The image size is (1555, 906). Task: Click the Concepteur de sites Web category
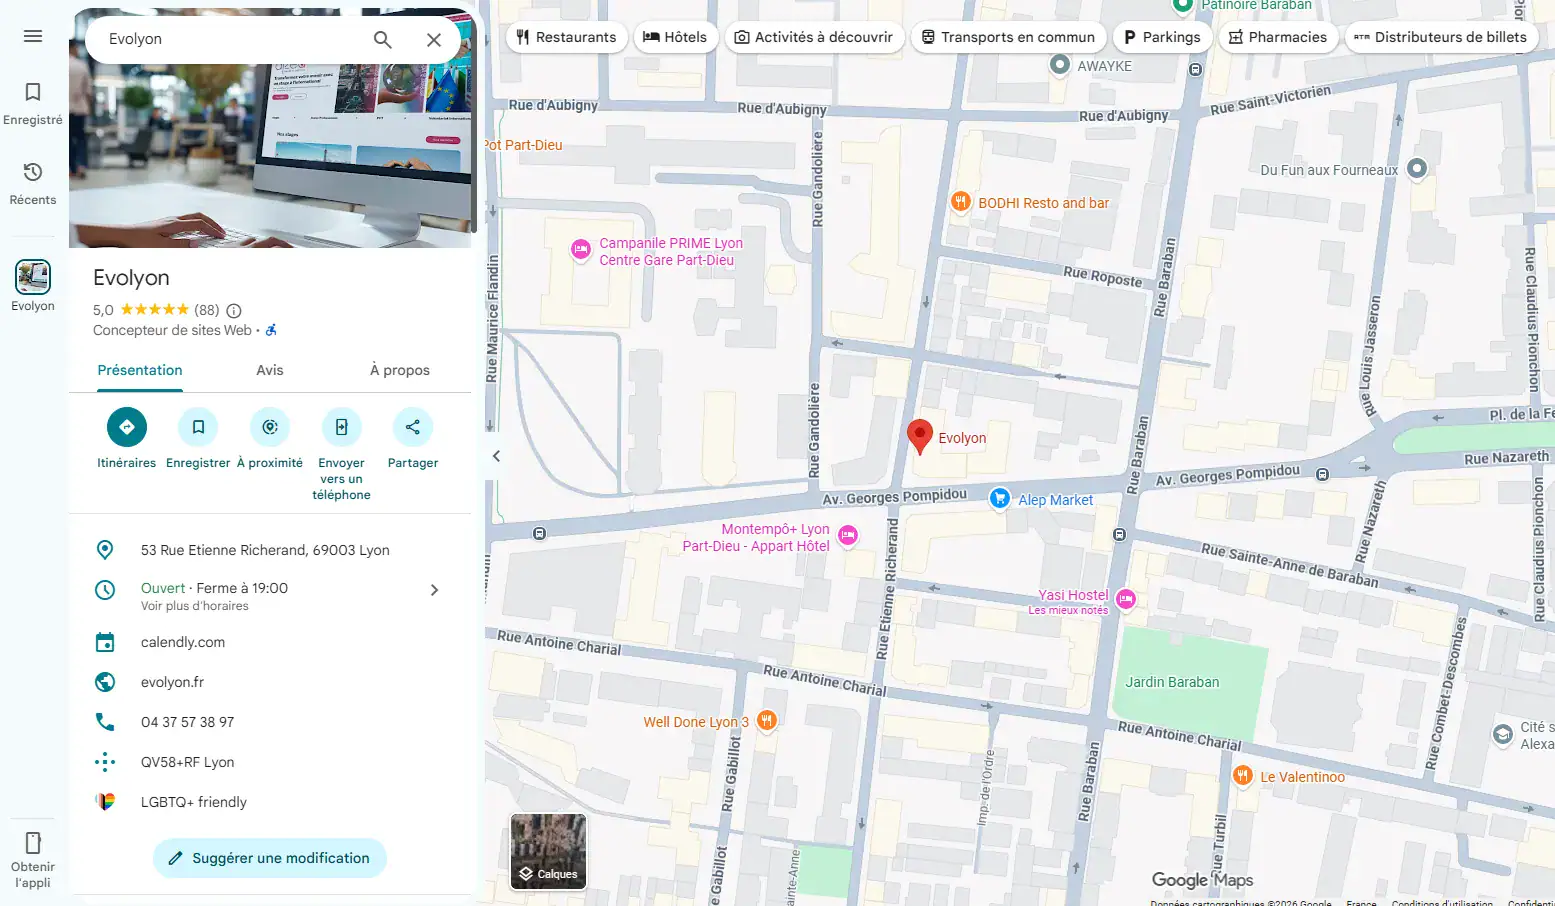[x=172, y=330]
